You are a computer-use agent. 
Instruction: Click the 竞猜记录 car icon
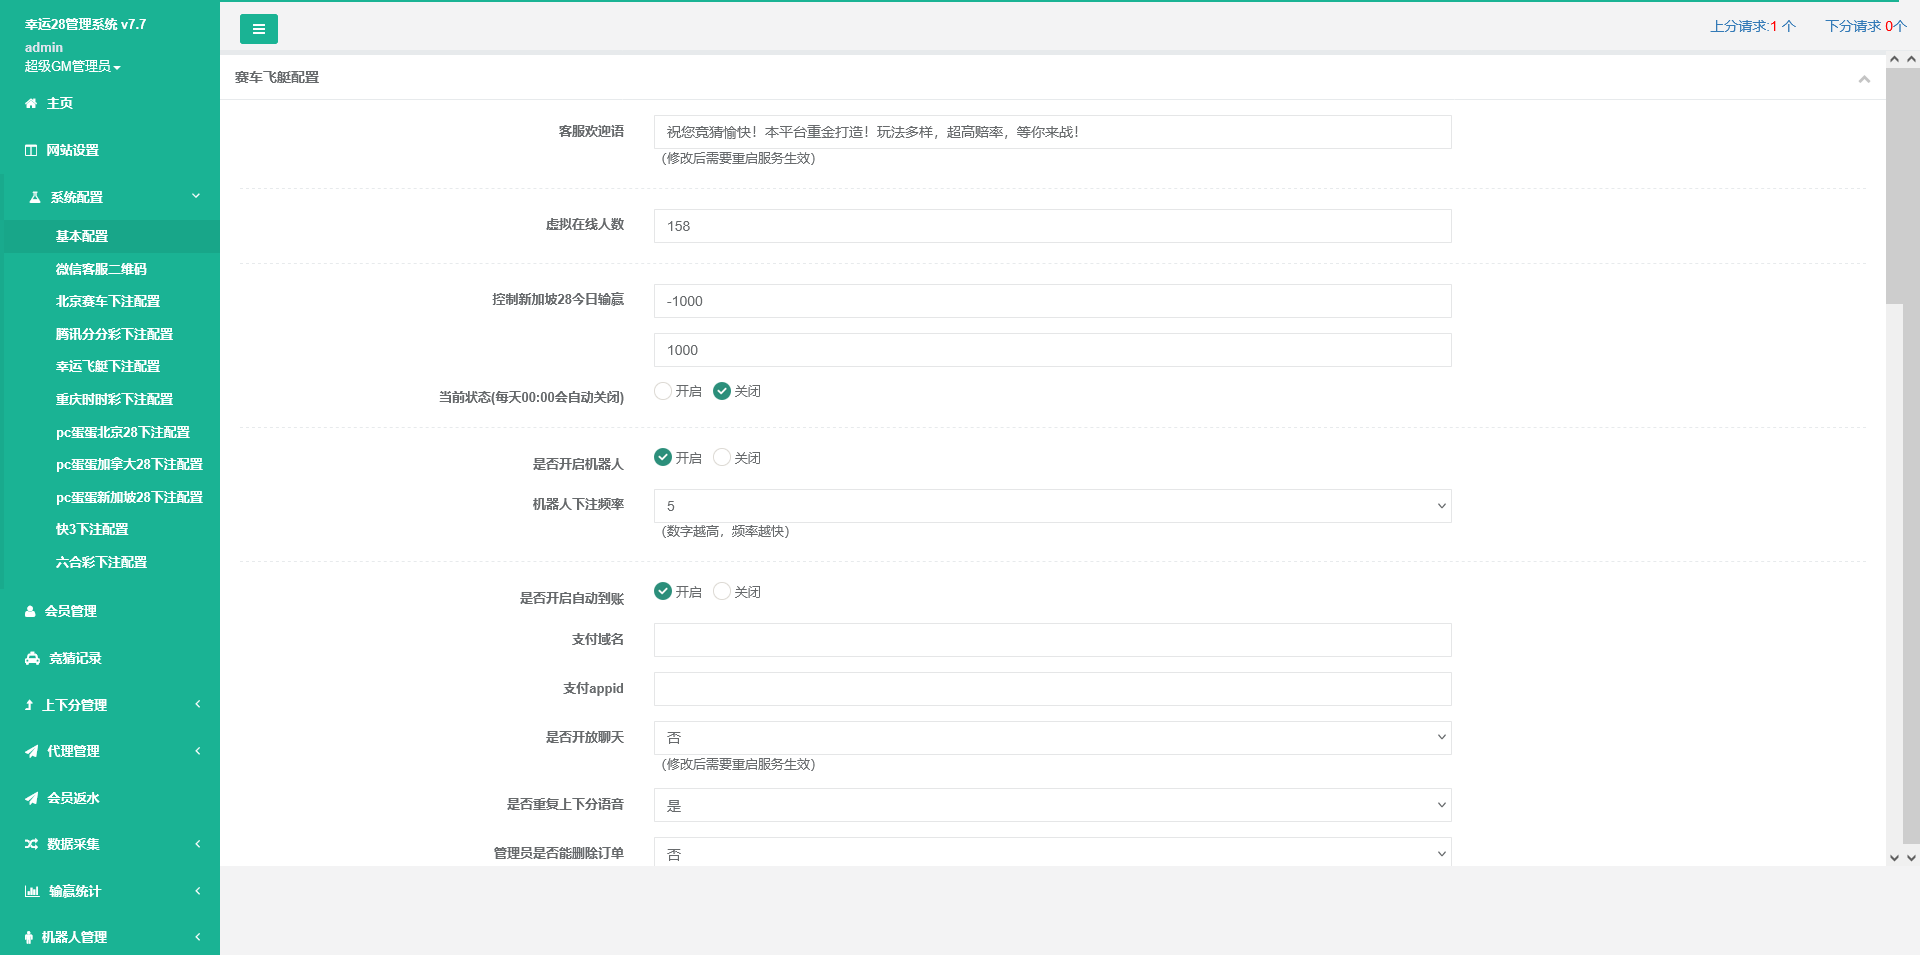click(32, 658)
